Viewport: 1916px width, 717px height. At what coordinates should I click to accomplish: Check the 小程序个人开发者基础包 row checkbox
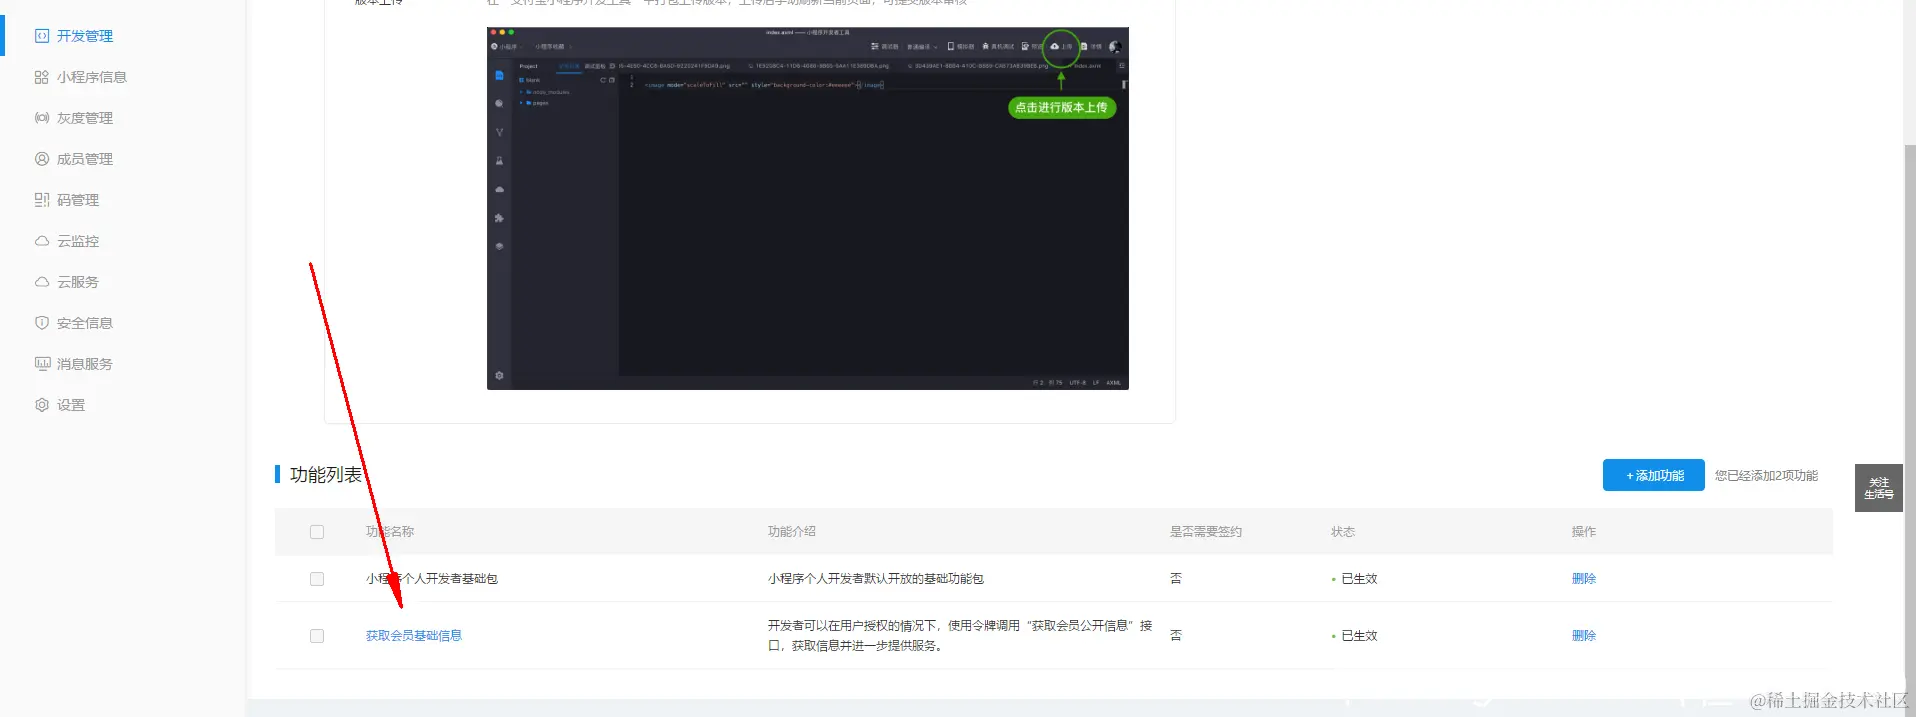pos(317,579)
